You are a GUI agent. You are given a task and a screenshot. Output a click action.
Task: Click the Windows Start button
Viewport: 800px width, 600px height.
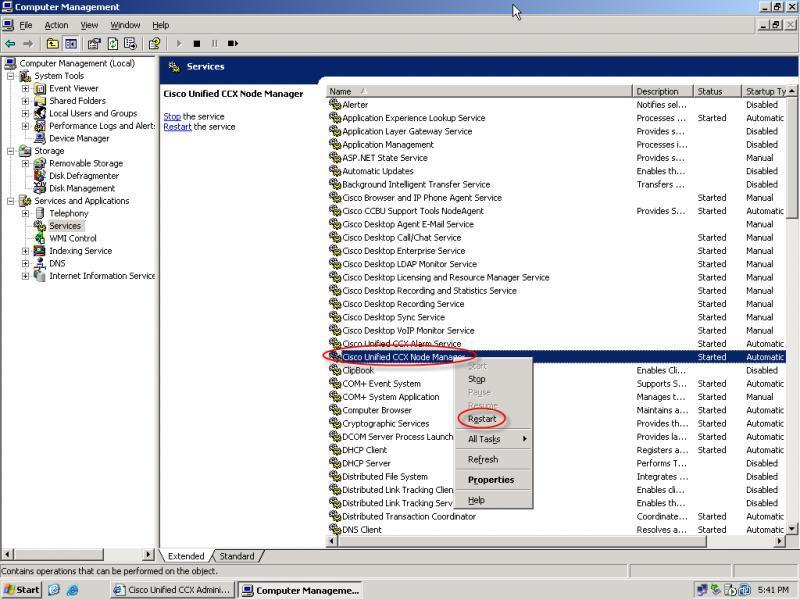[x=21, y=590]
